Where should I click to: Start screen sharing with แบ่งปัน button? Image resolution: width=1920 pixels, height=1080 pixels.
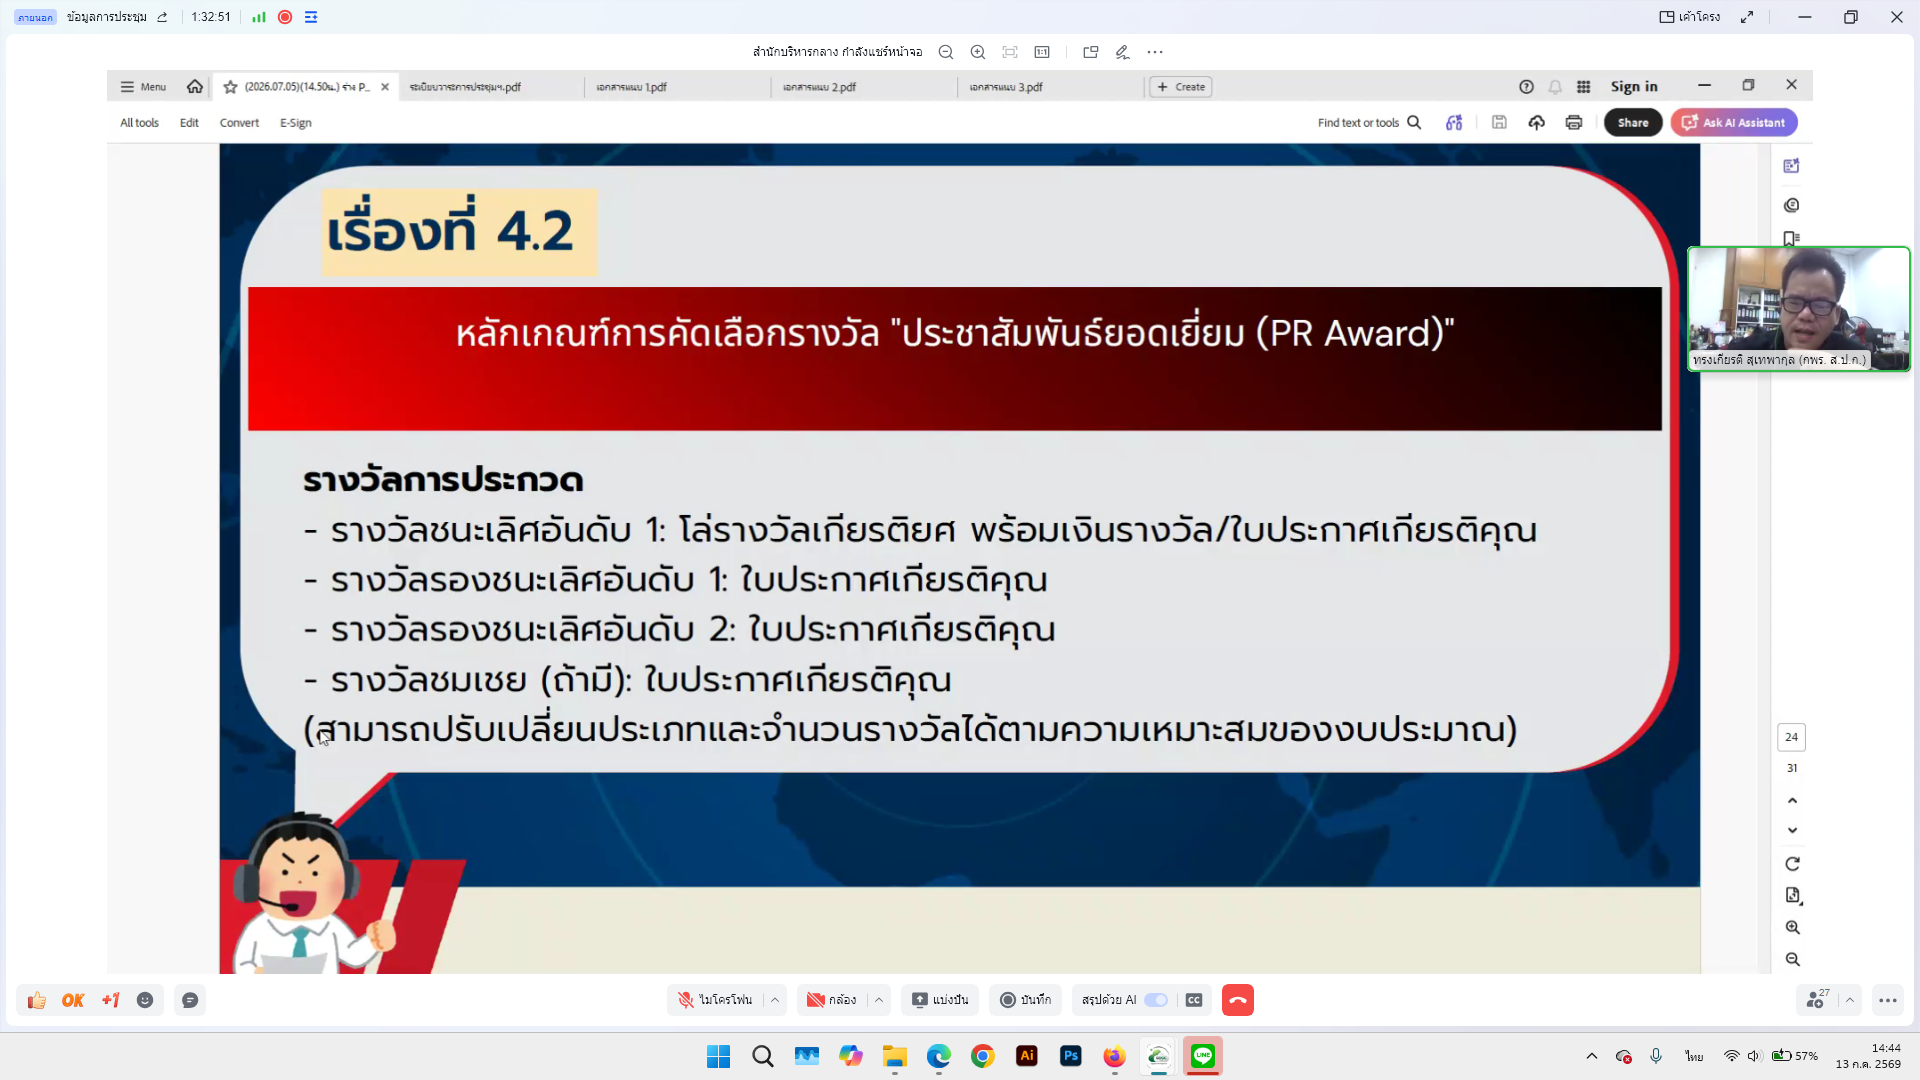point(940,1000)
